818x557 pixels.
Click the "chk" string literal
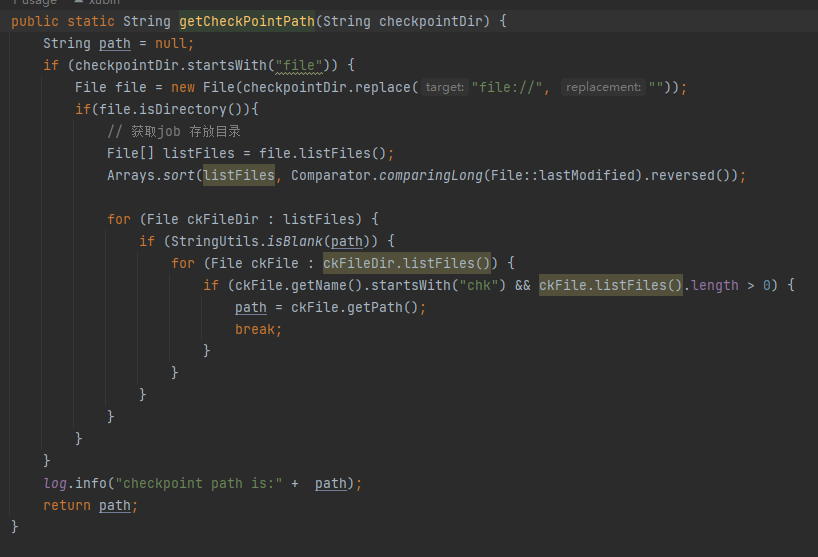(479, 285)
